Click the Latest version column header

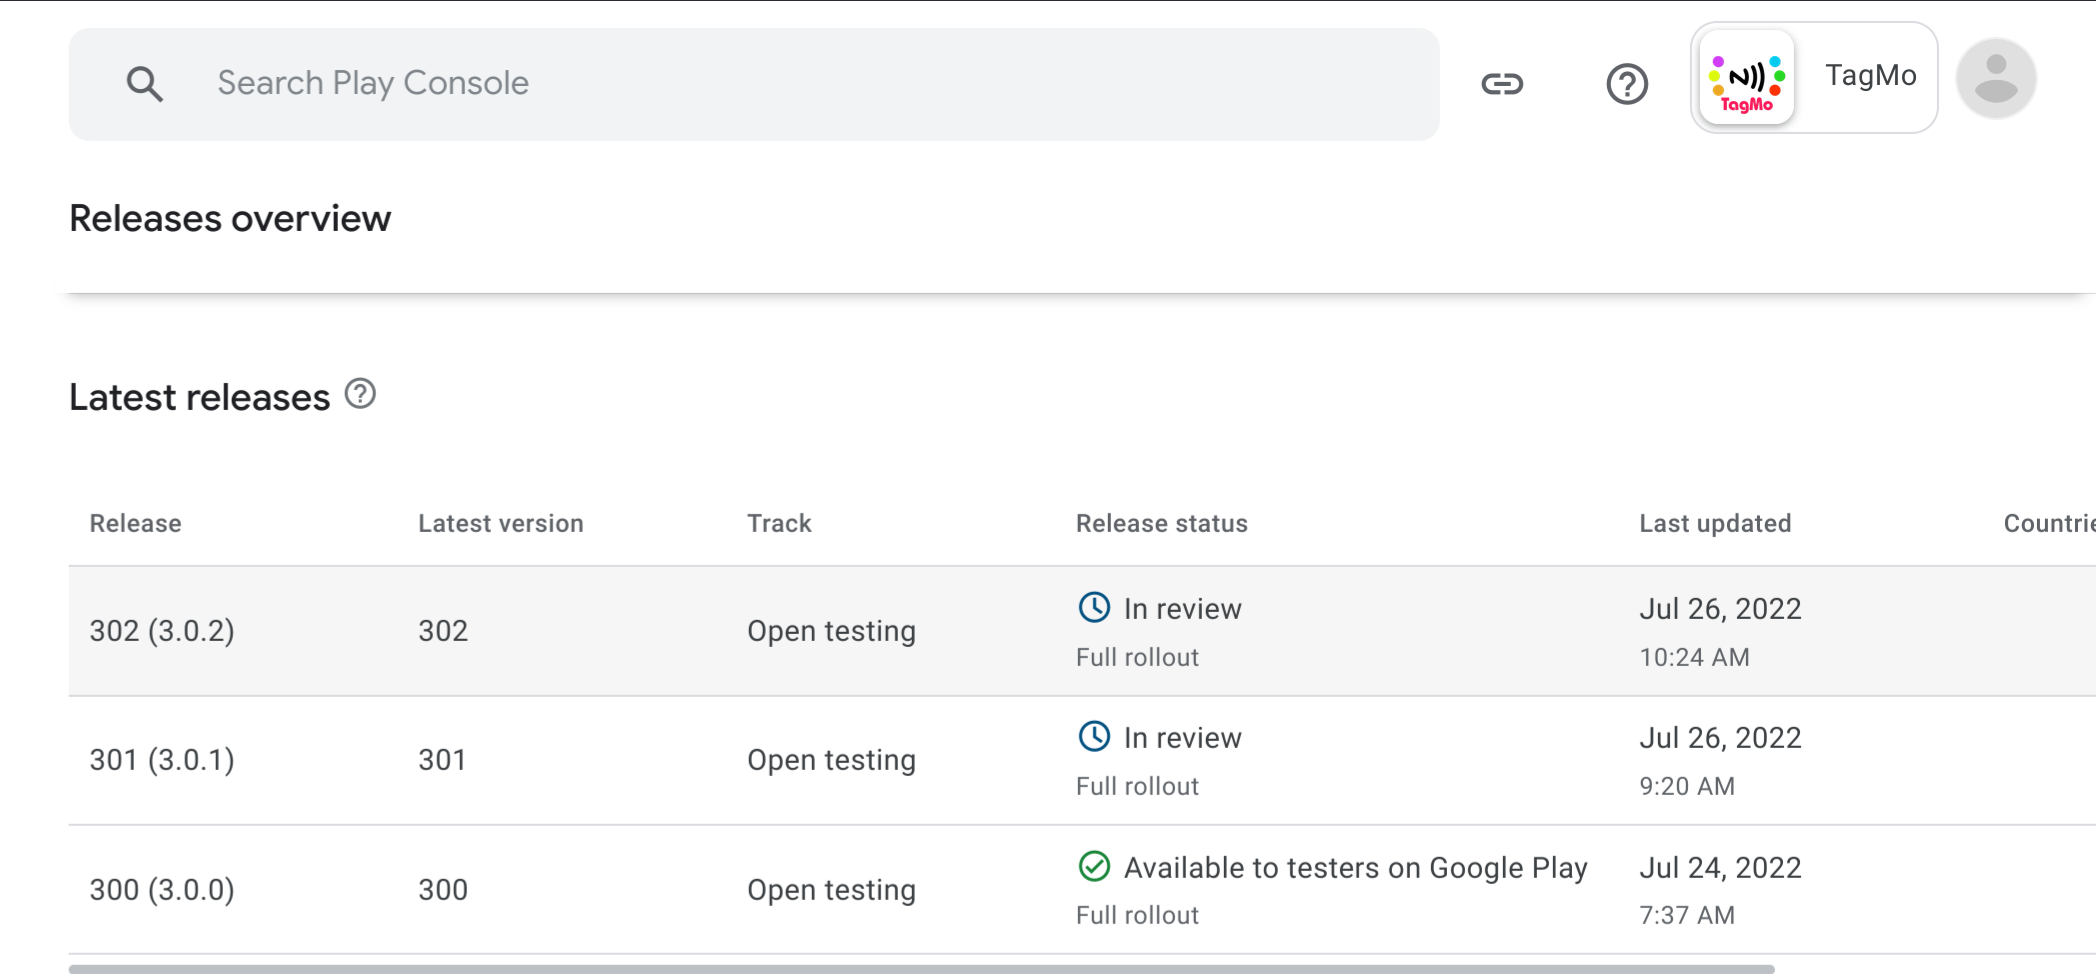point(500,524)
